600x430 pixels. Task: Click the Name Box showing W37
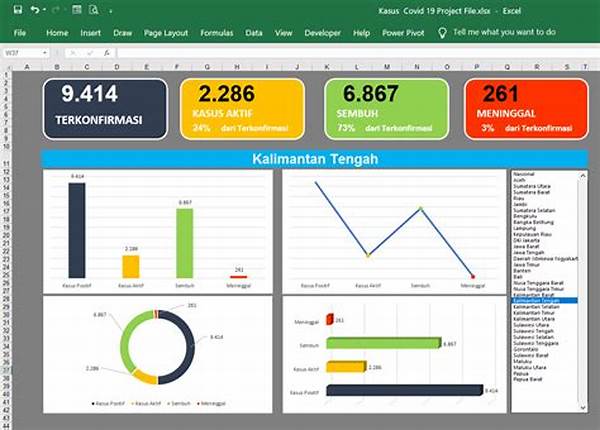tap(22, 51)
